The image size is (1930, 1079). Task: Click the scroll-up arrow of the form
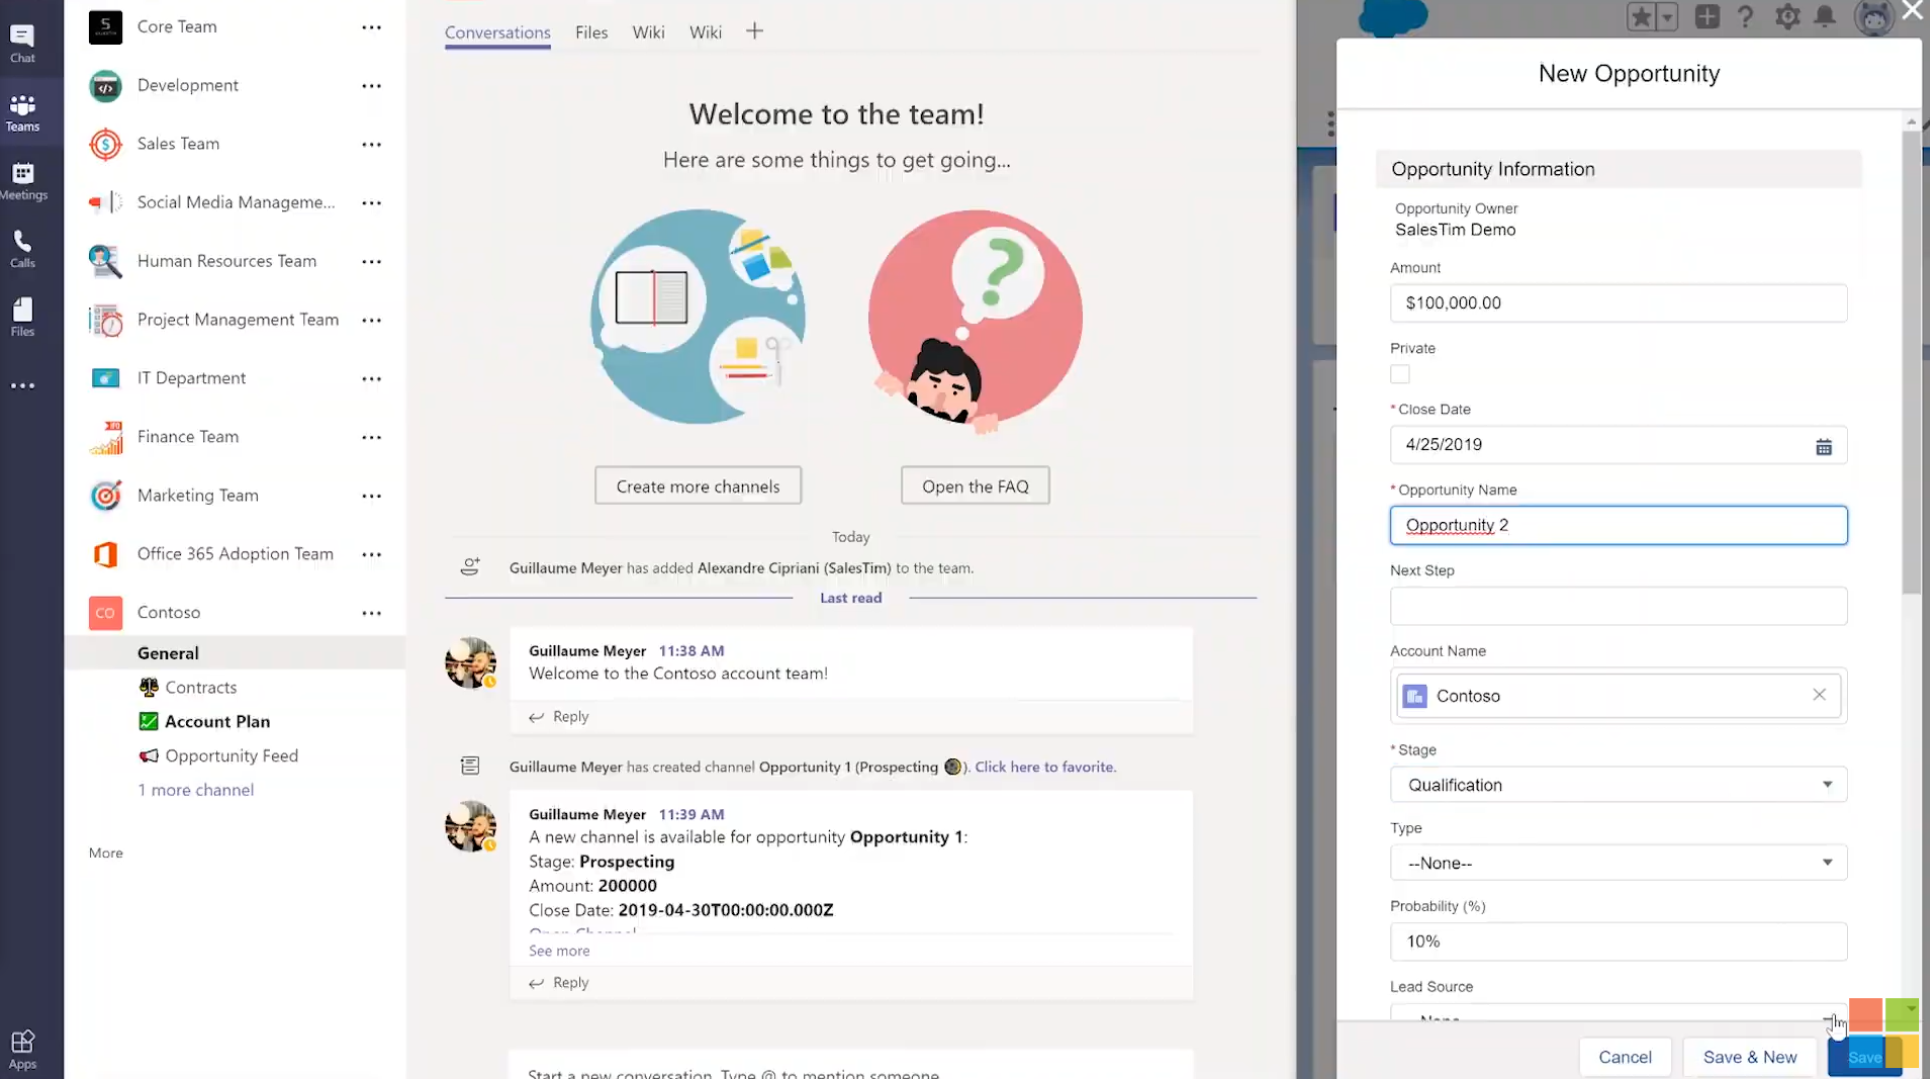1911,122
